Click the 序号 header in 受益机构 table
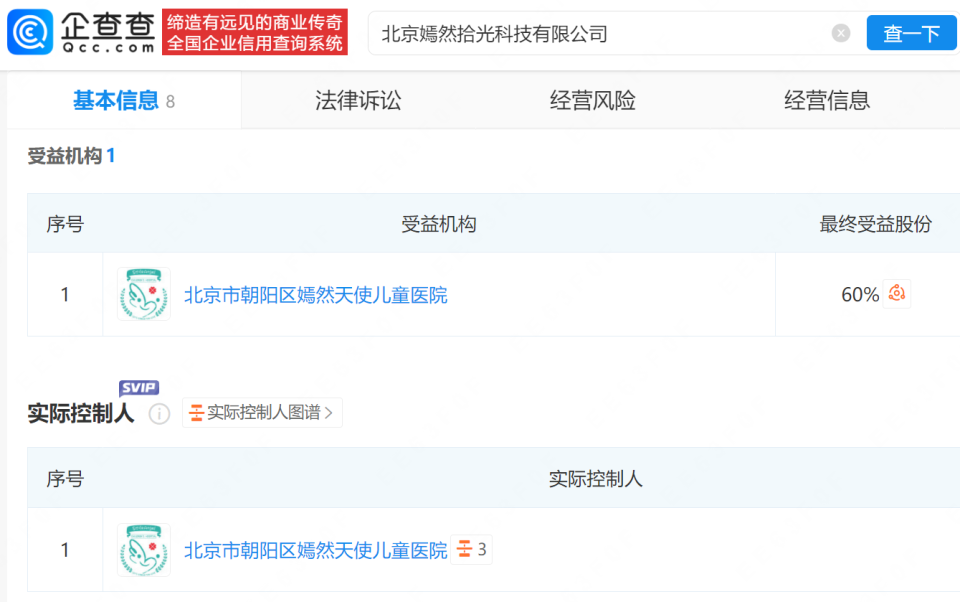This screenshot has height=602, width=960. click(x=65, y=224)
